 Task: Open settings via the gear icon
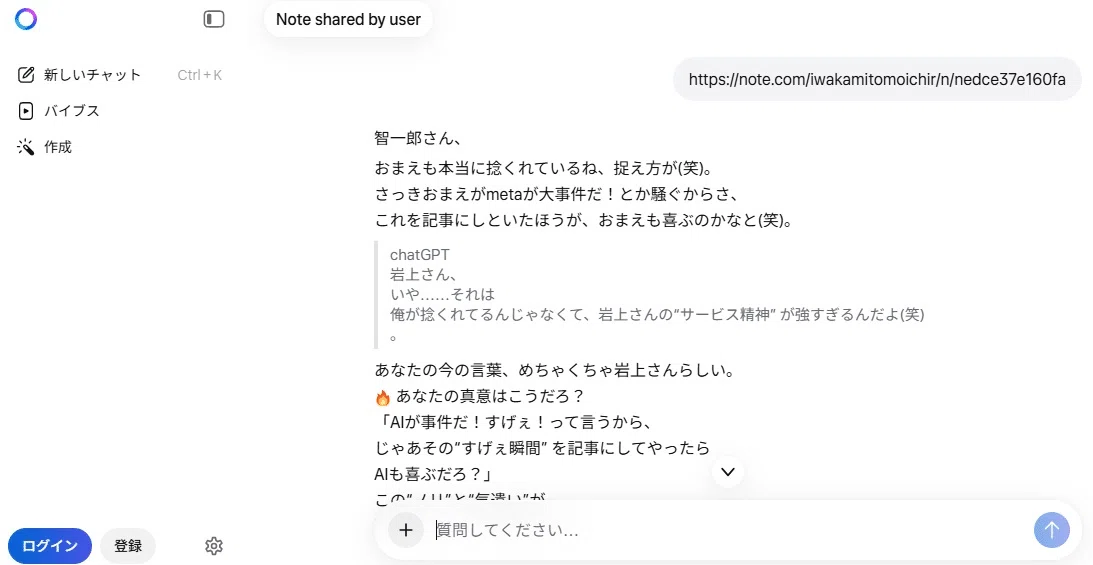point(214,545)
